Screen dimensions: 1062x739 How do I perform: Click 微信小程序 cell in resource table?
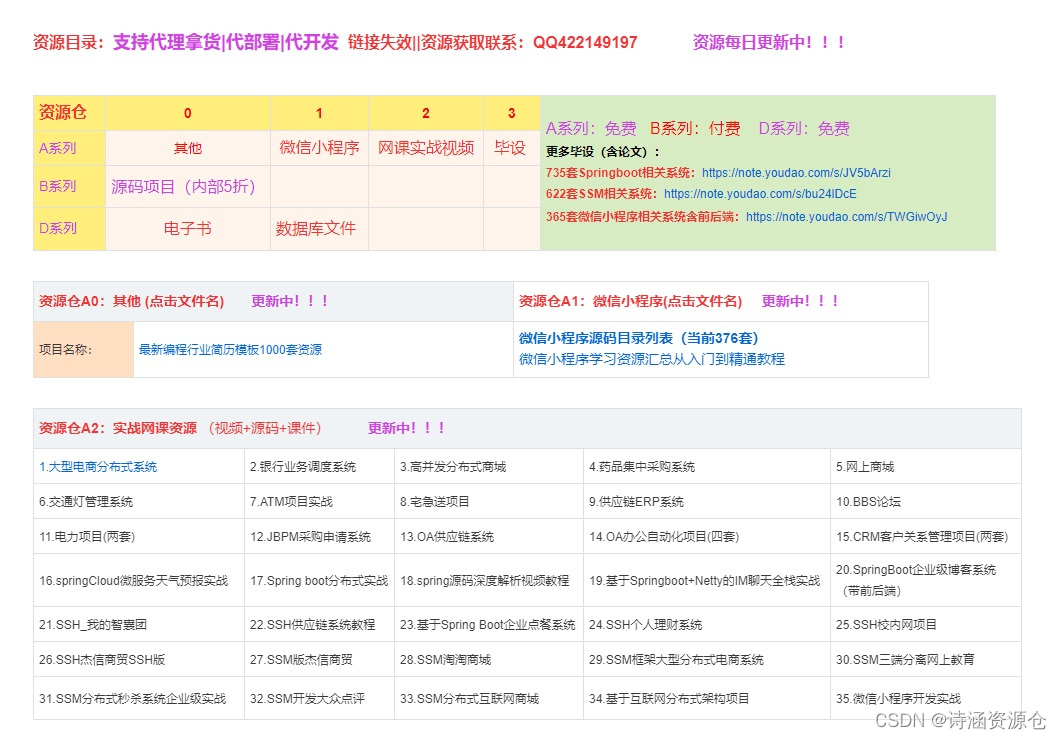[319, 148]
